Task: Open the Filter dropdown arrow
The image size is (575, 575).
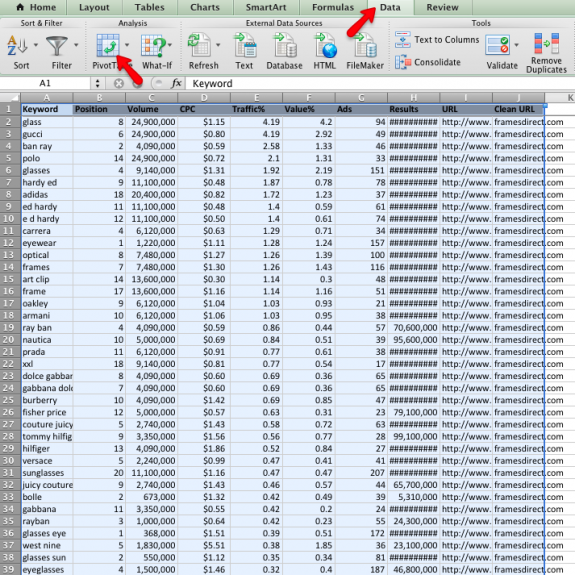Action: pos(76,45)
